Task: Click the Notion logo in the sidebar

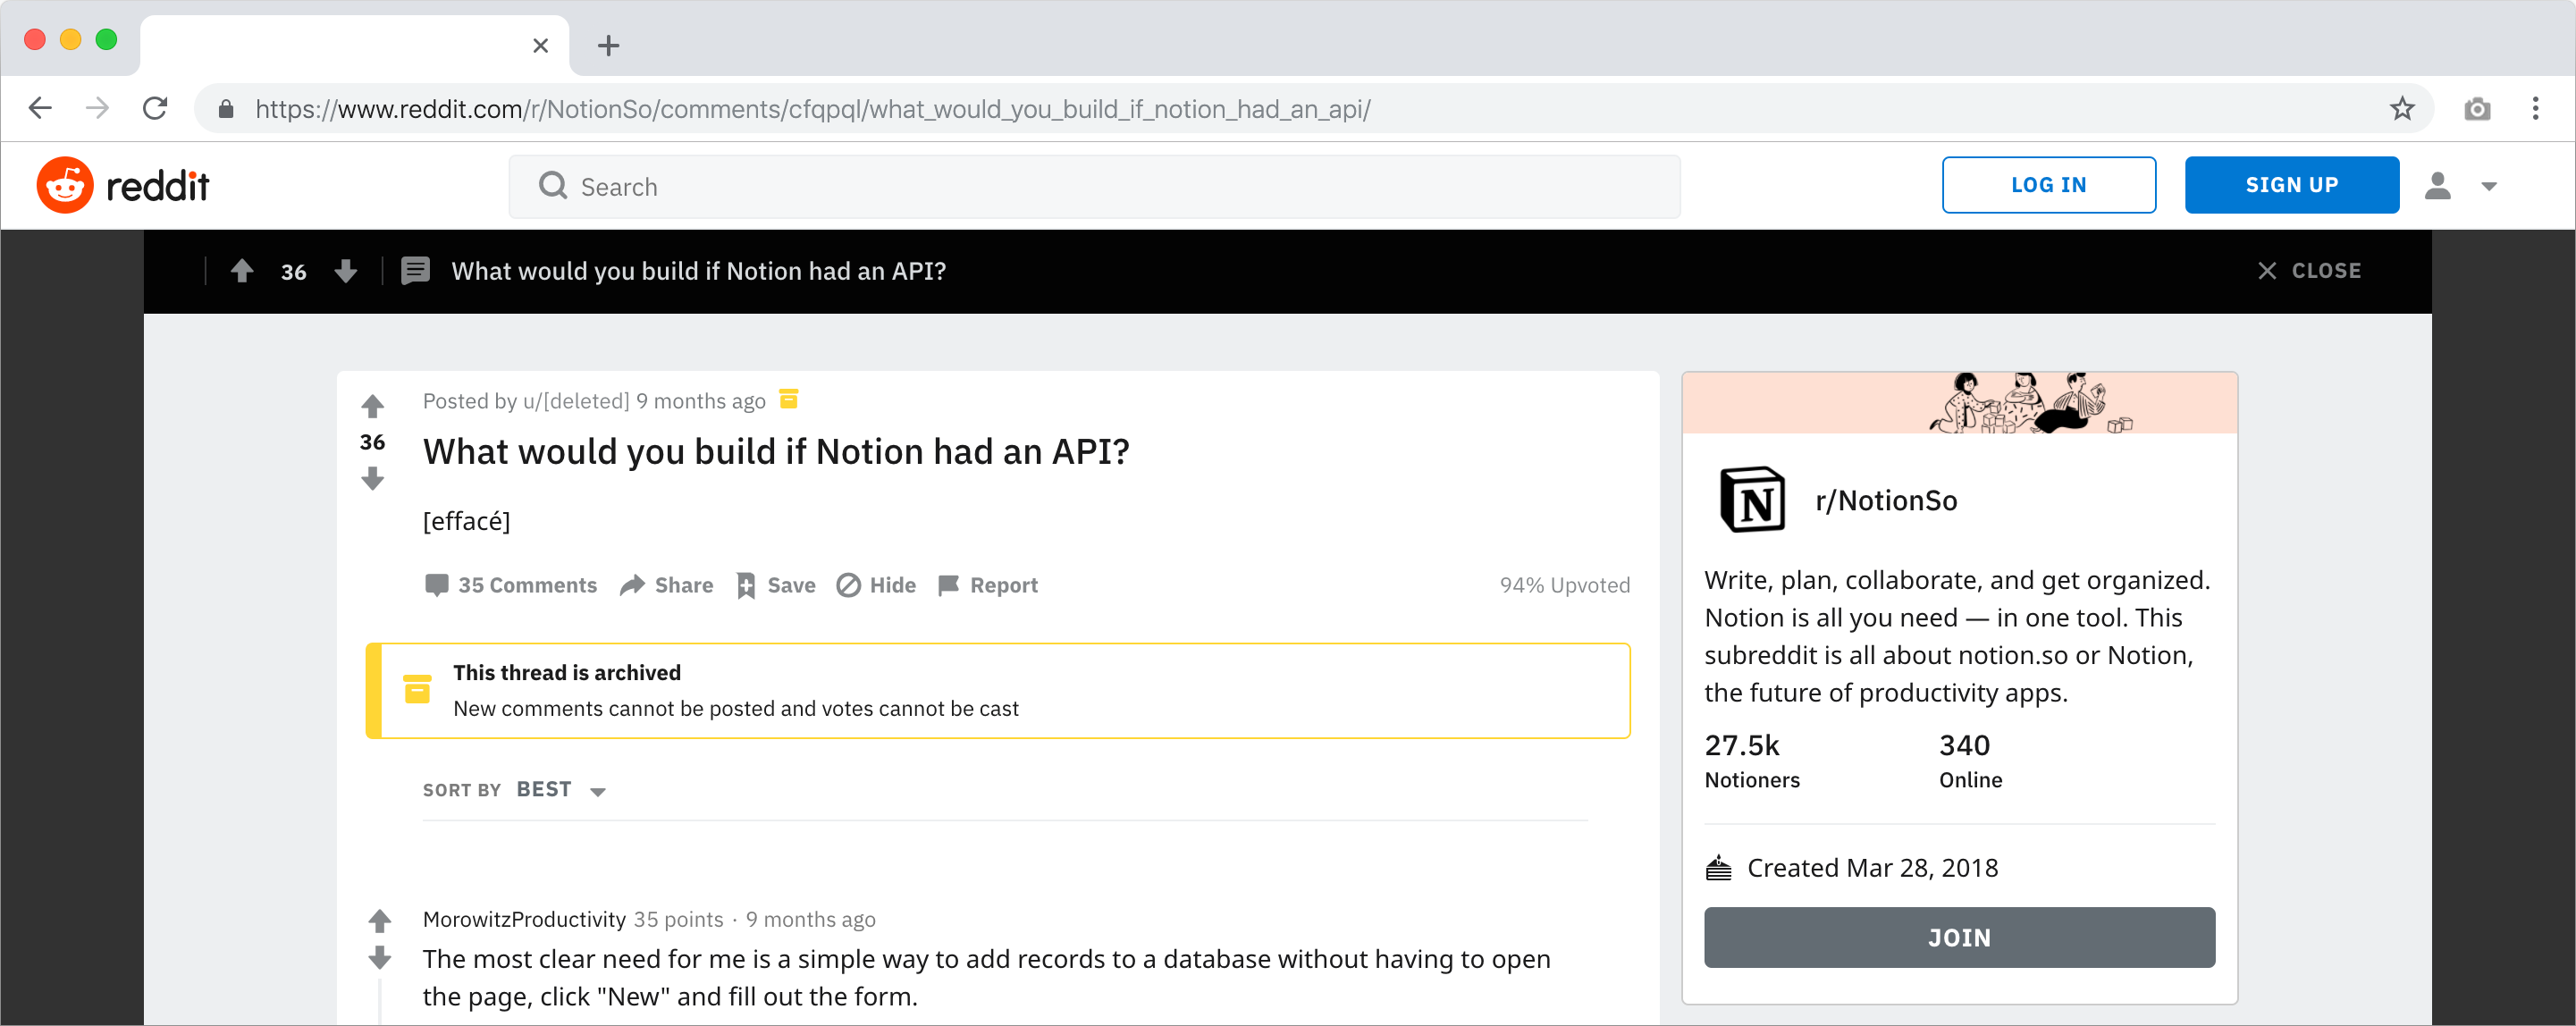Action: pyautogui.click(x=1752, y=499)
